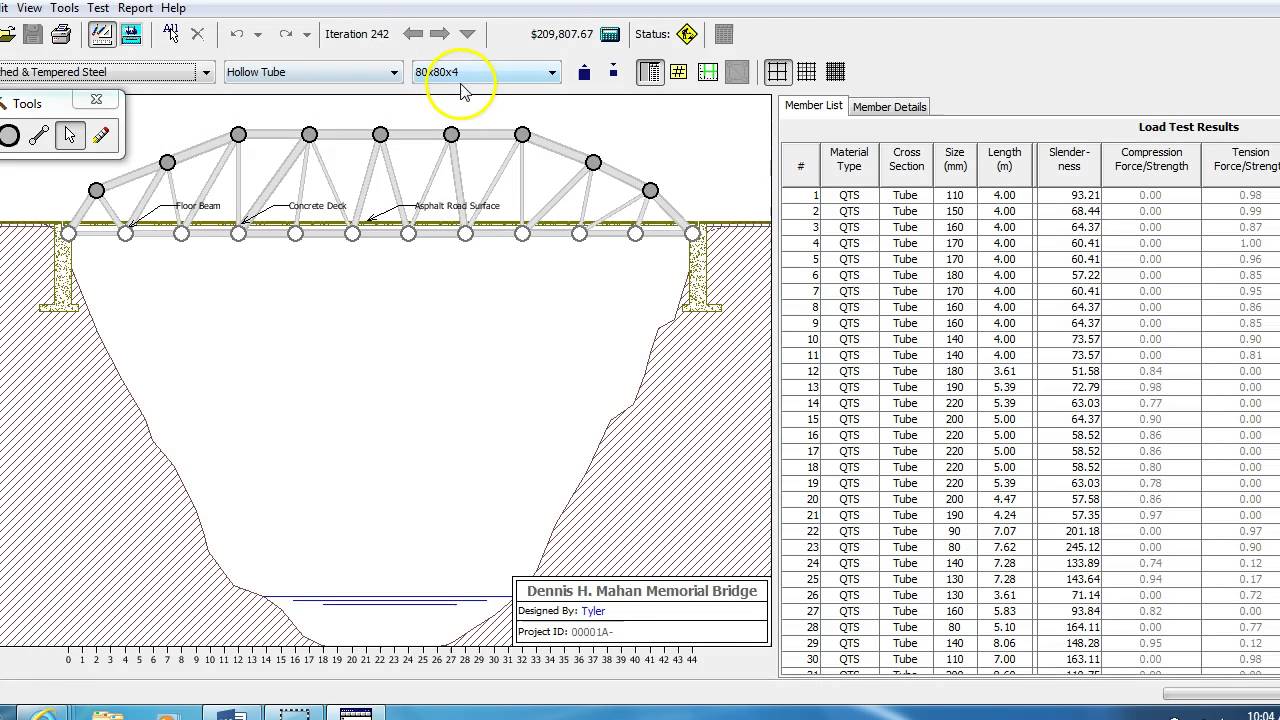Decrease the selected member size
Image resolution: width=1280 pixels, height=720 pixels.
611,71
